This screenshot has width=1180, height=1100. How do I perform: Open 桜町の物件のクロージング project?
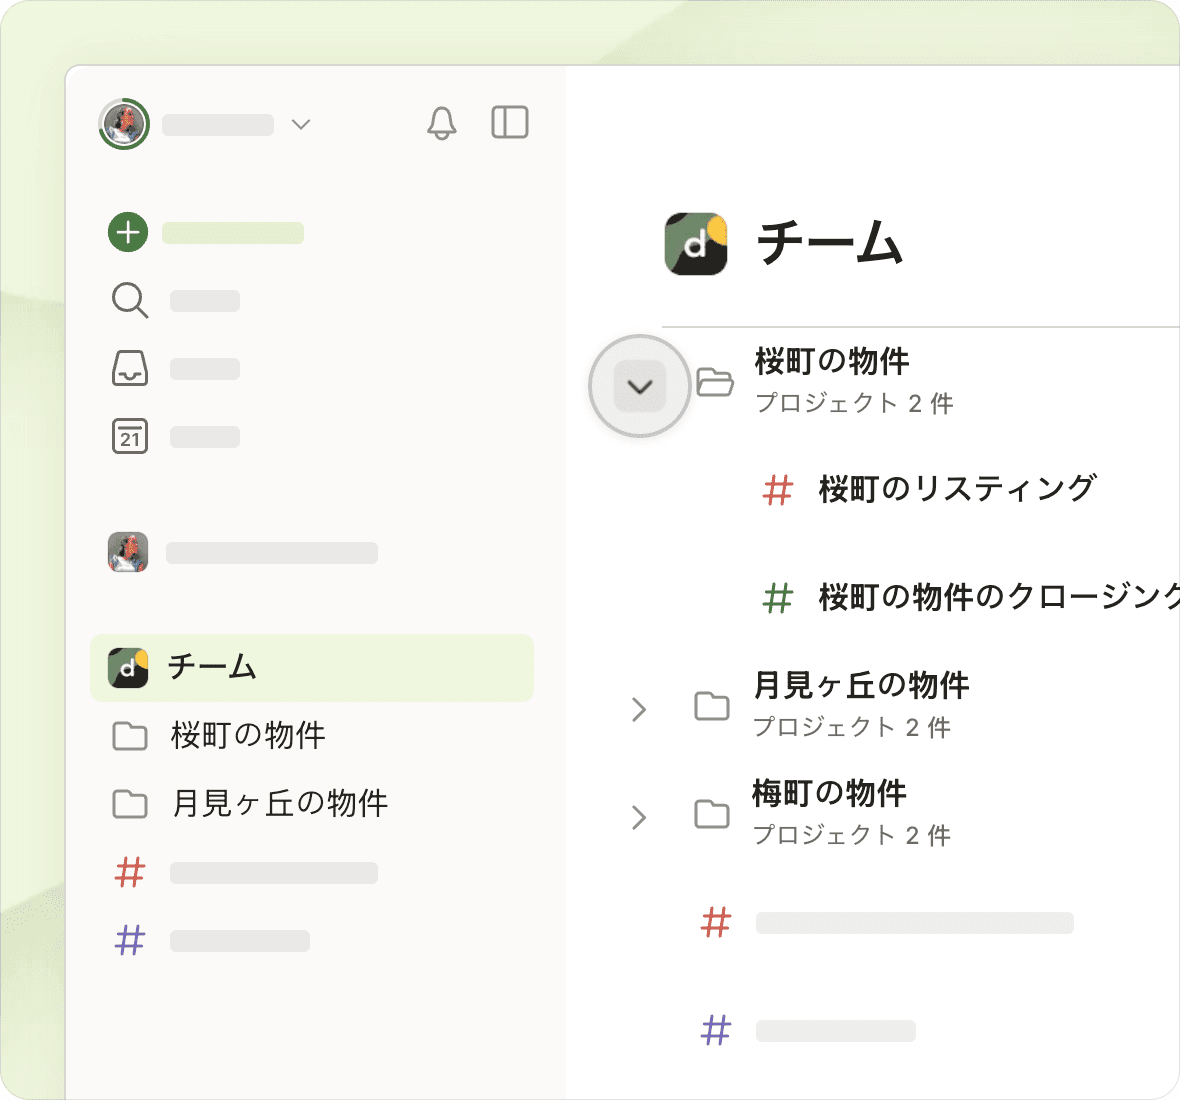tap(990, 597)
